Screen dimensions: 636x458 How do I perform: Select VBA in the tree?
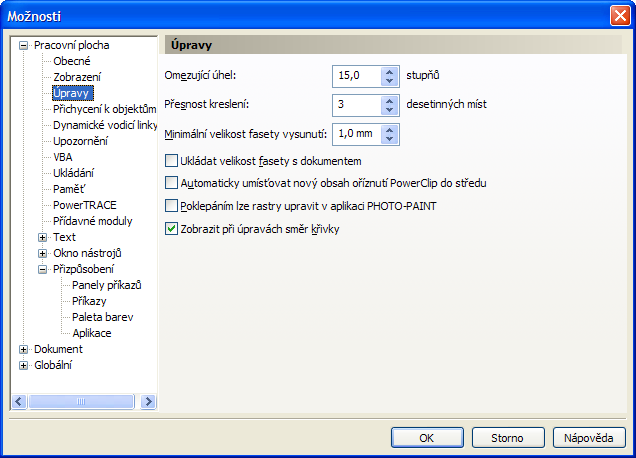pos(62,157)
